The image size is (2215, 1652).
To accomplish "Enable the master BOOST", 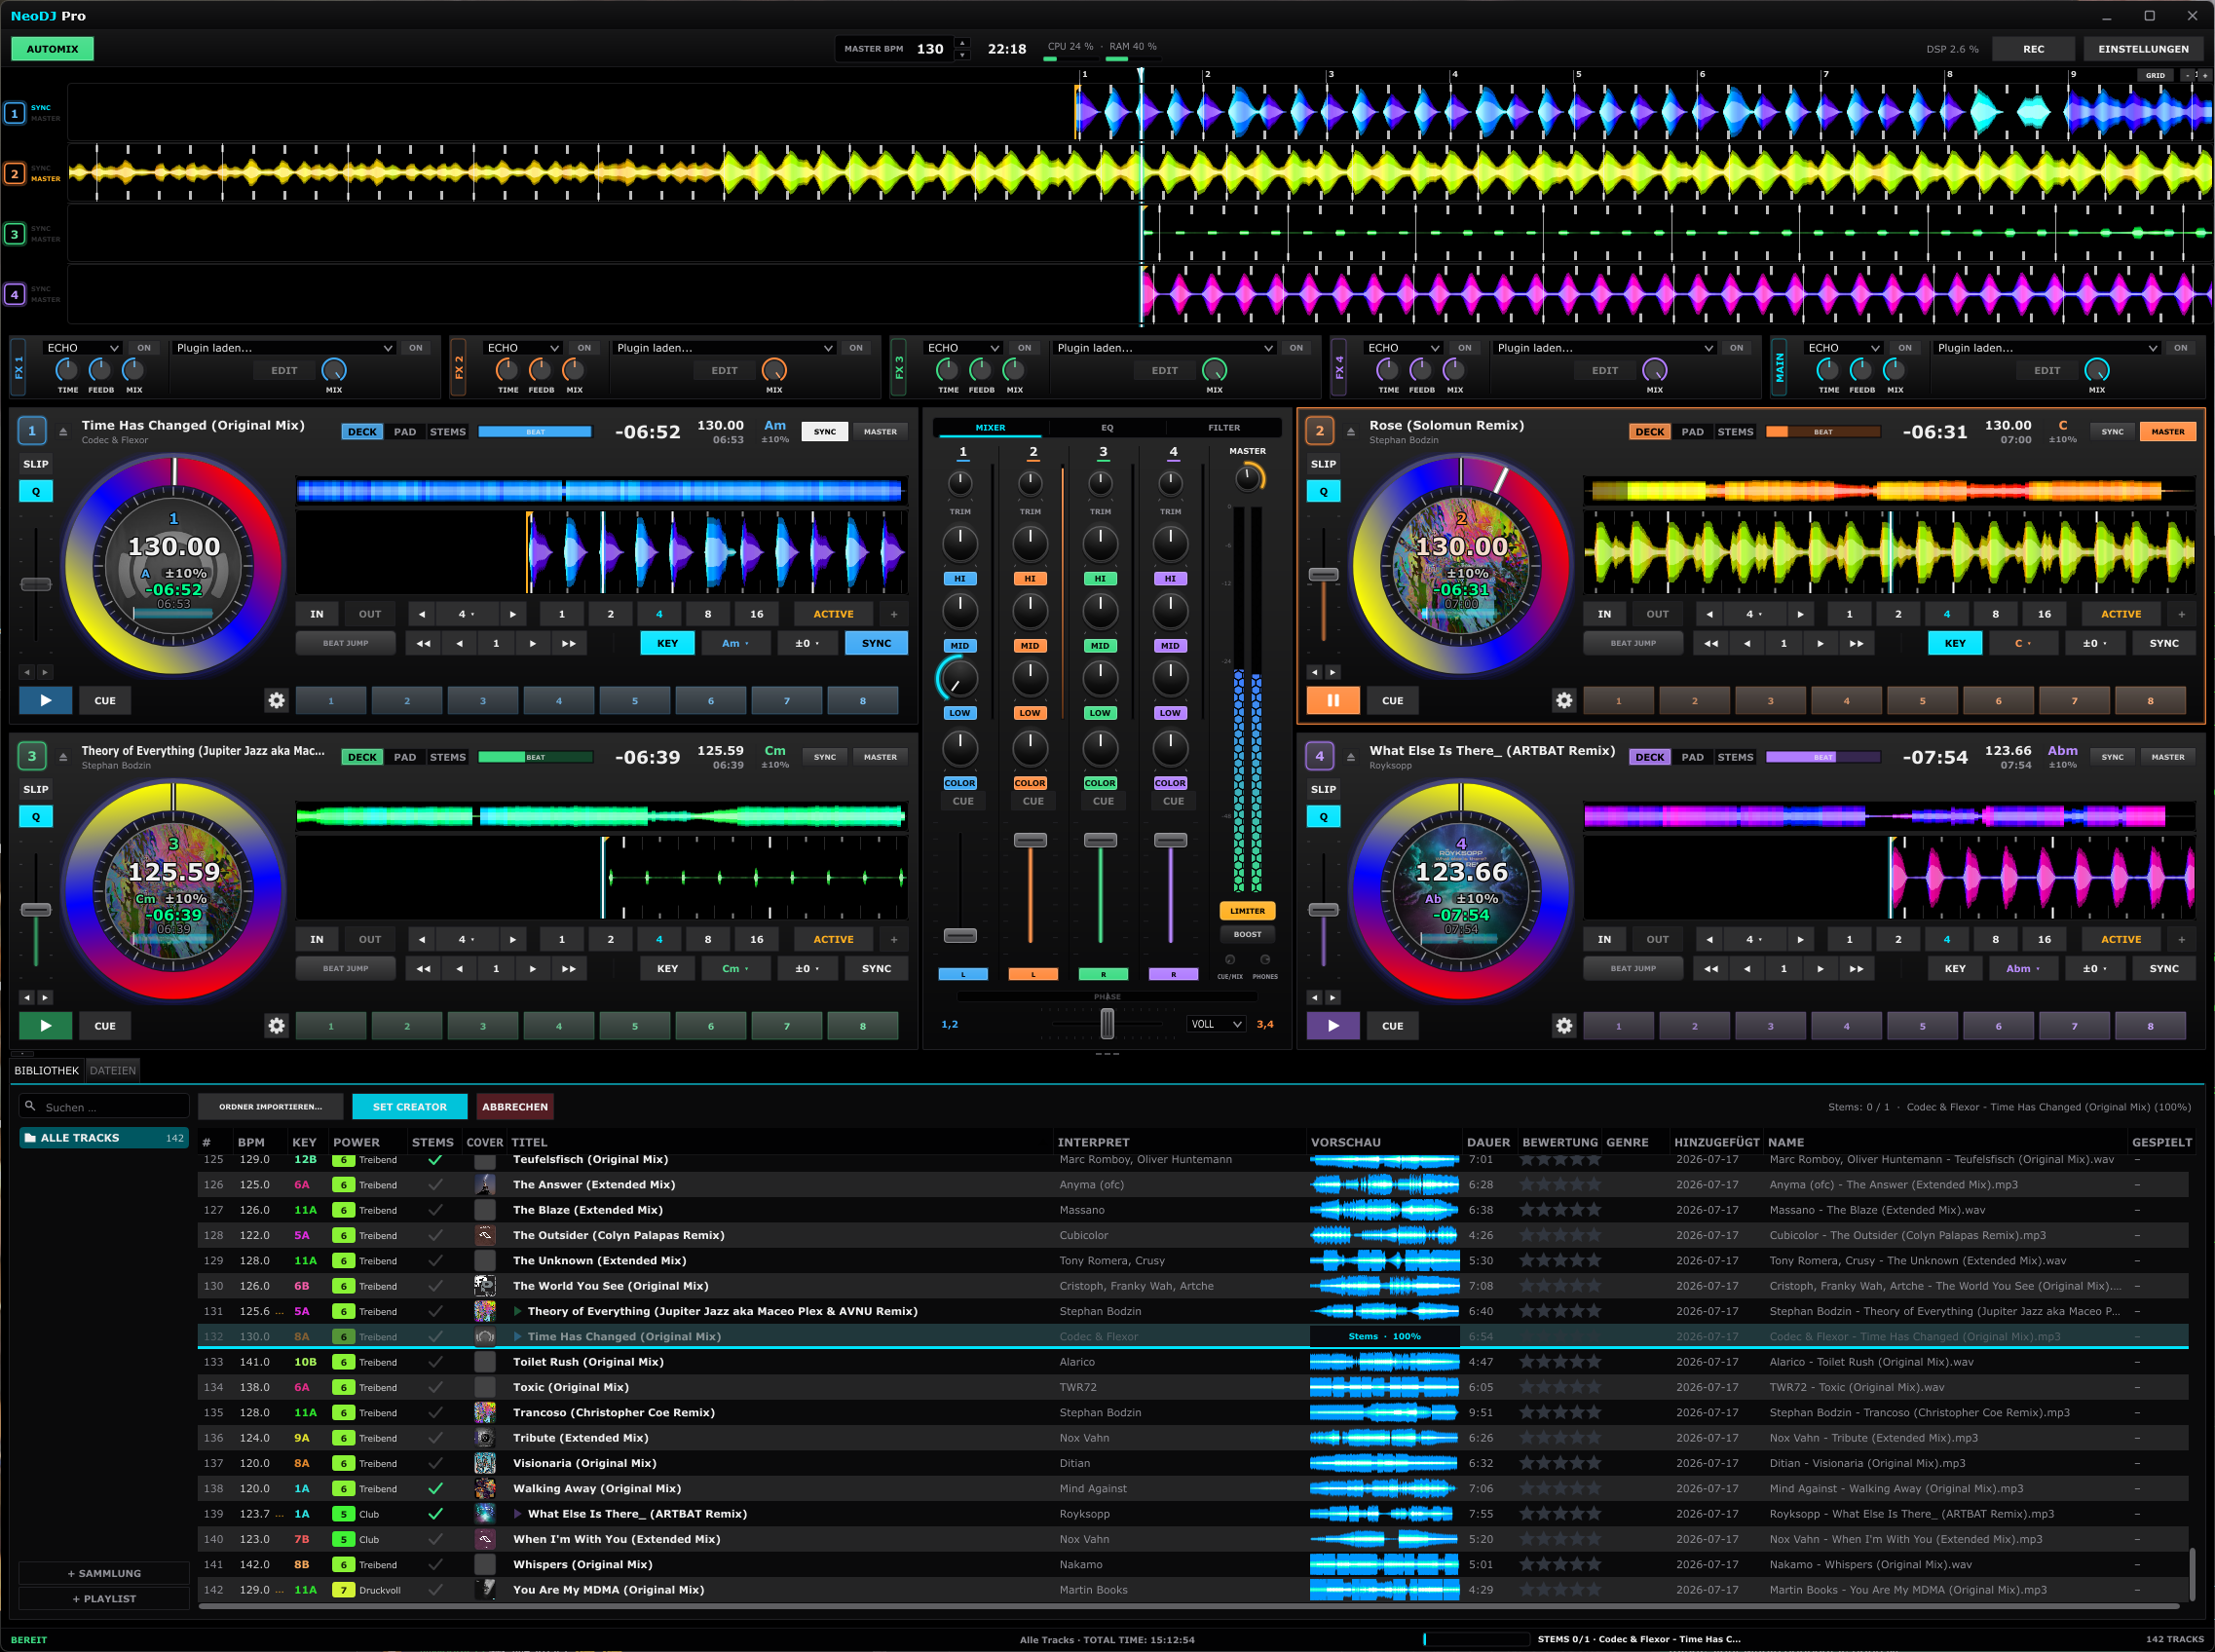I will pos(1247,935).
